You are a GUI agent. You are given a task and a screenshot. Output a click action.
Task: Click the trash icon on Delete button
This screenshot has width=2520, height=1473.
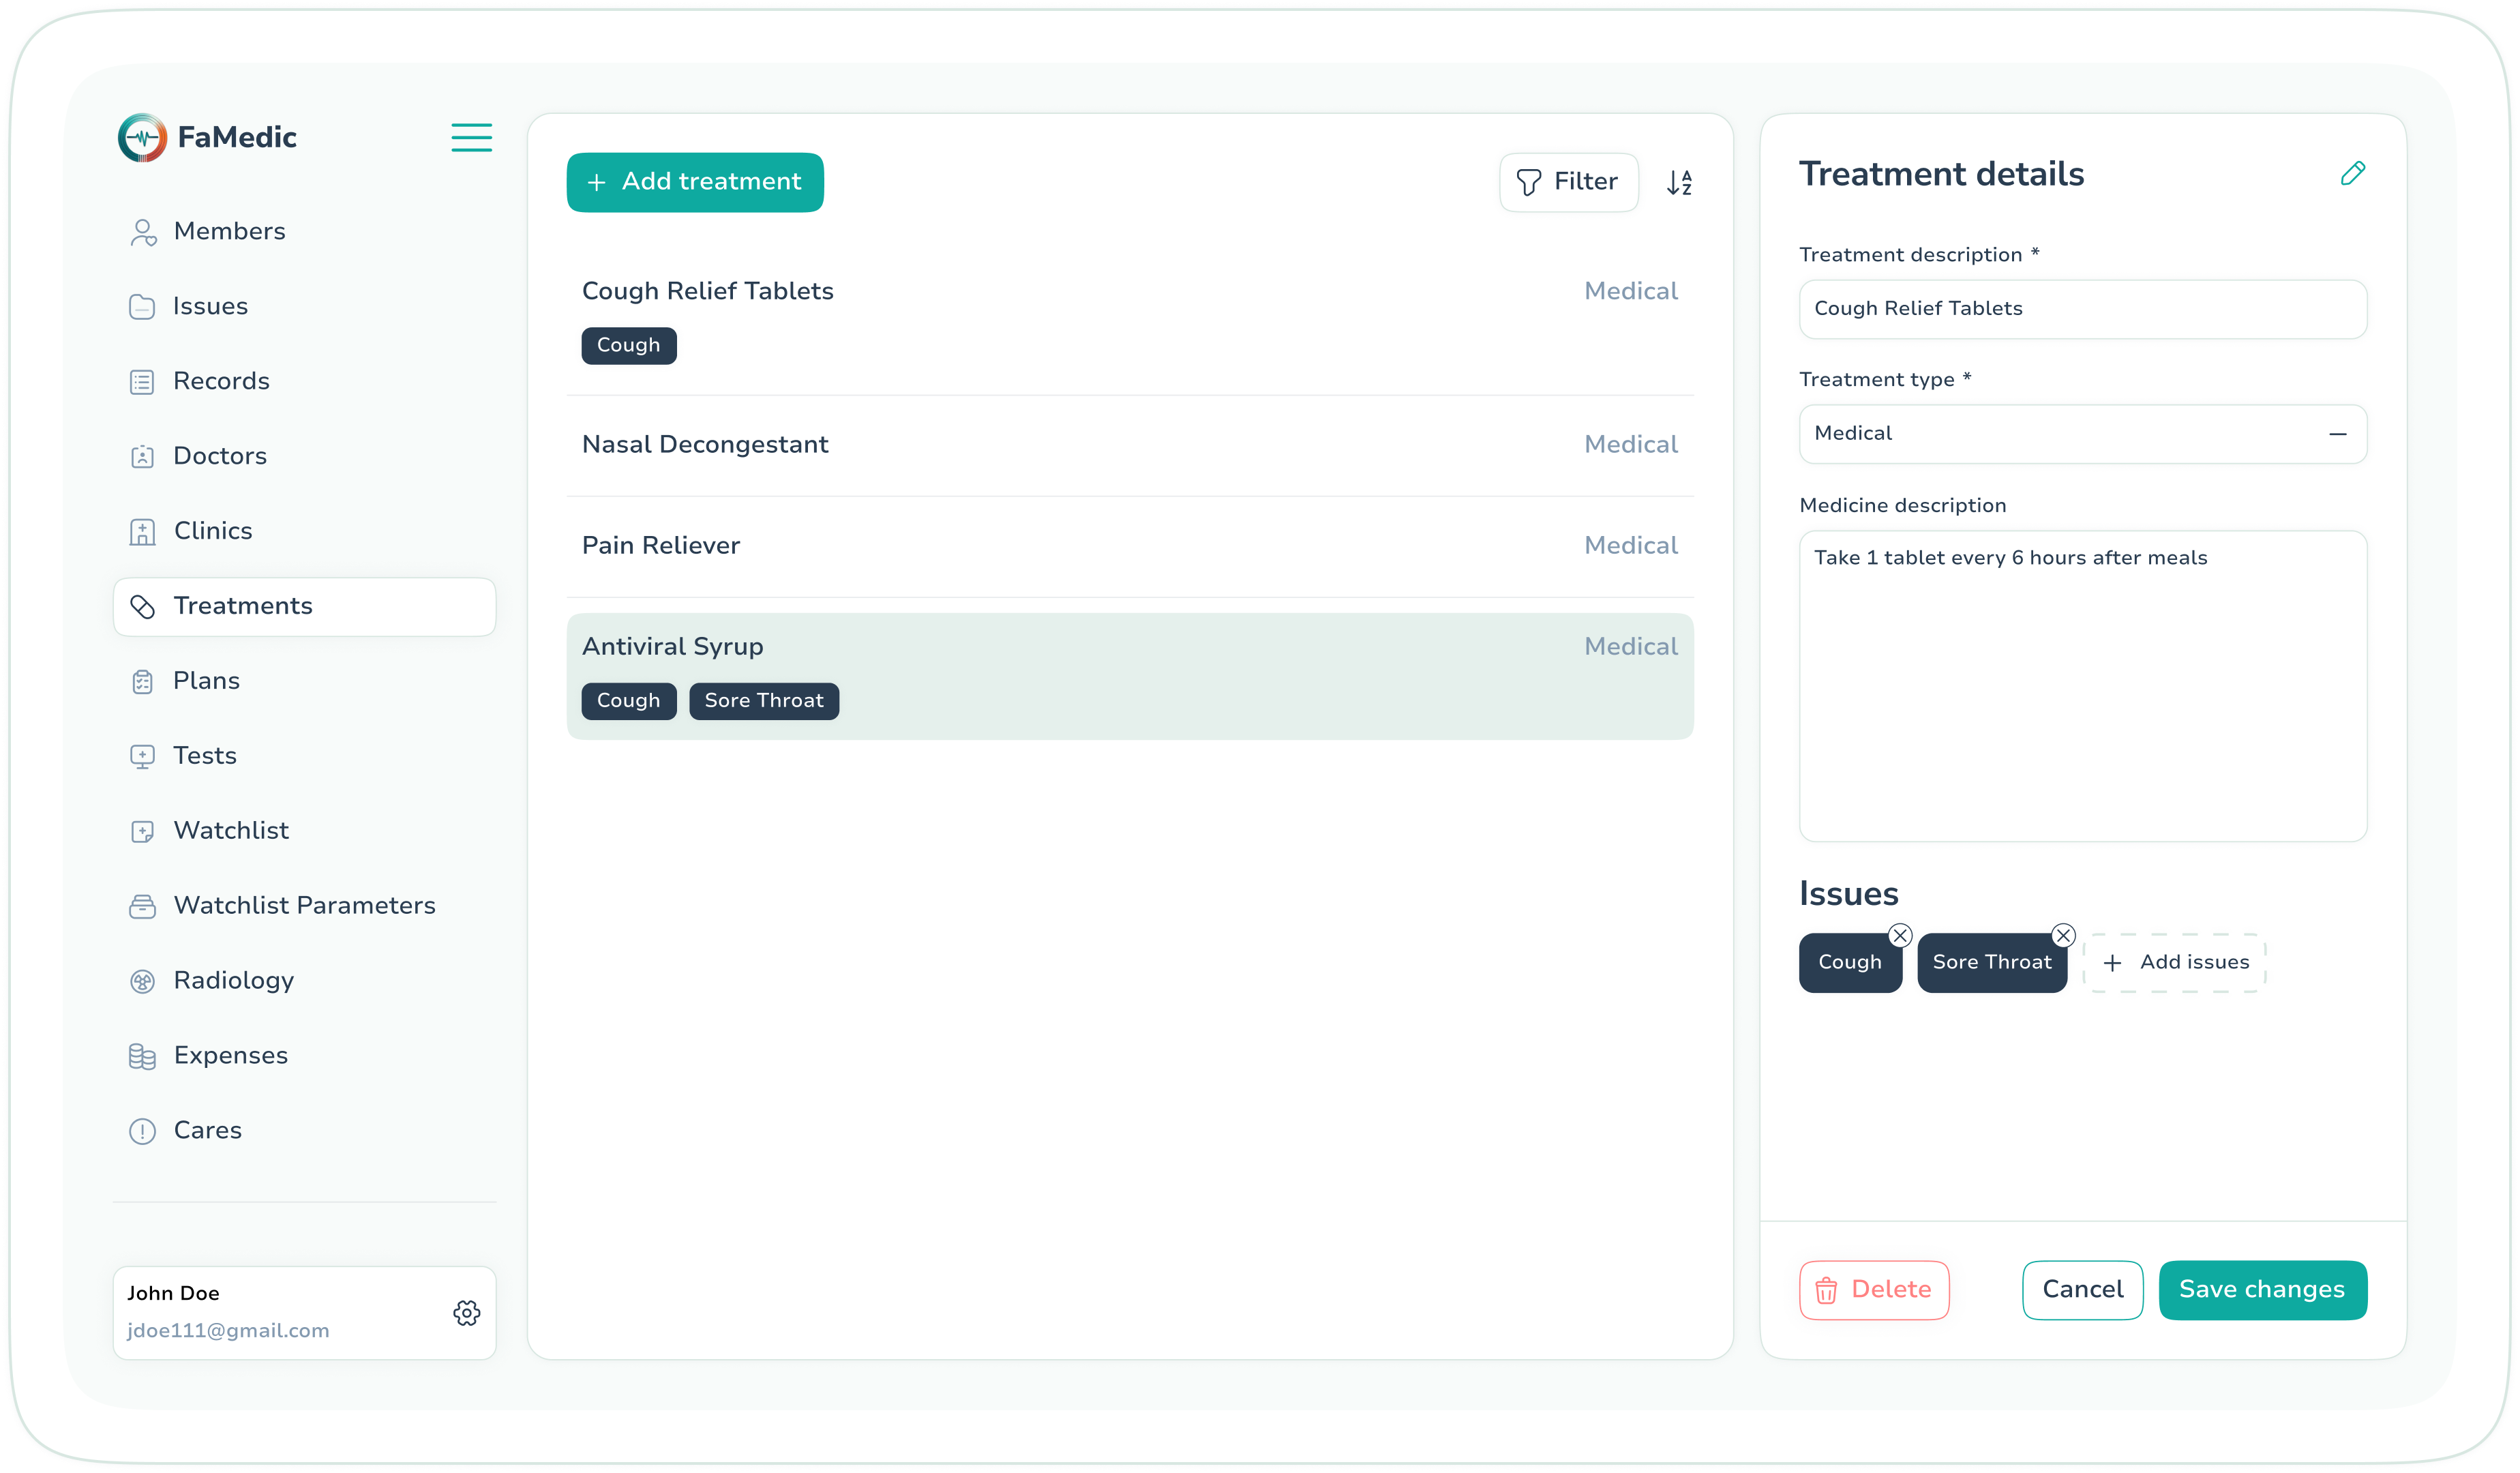1826,1291
